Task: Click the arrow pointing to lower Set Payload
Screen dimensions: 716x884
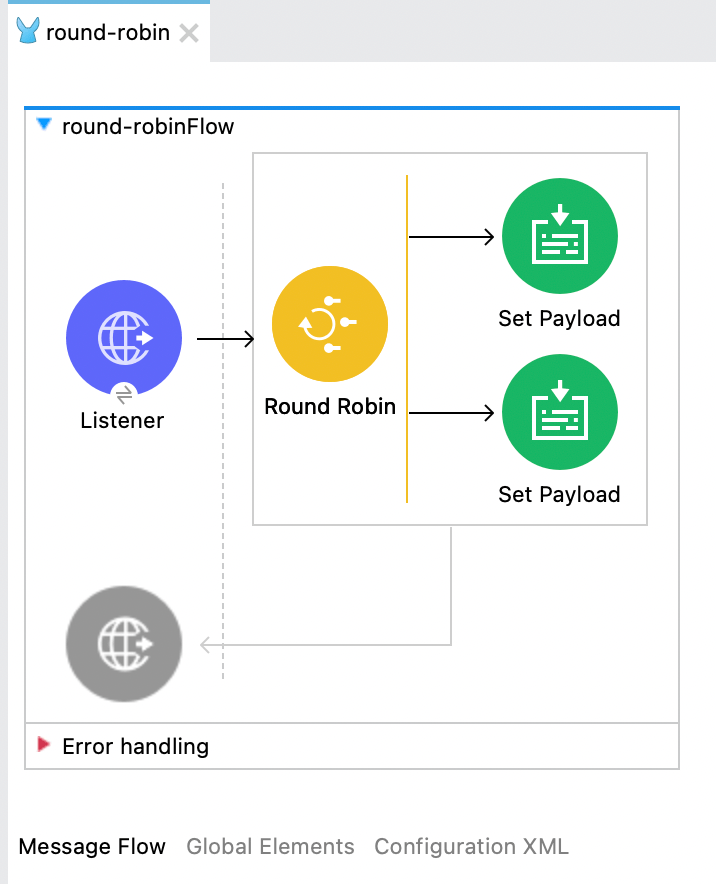Action: [x=452, y=413]
